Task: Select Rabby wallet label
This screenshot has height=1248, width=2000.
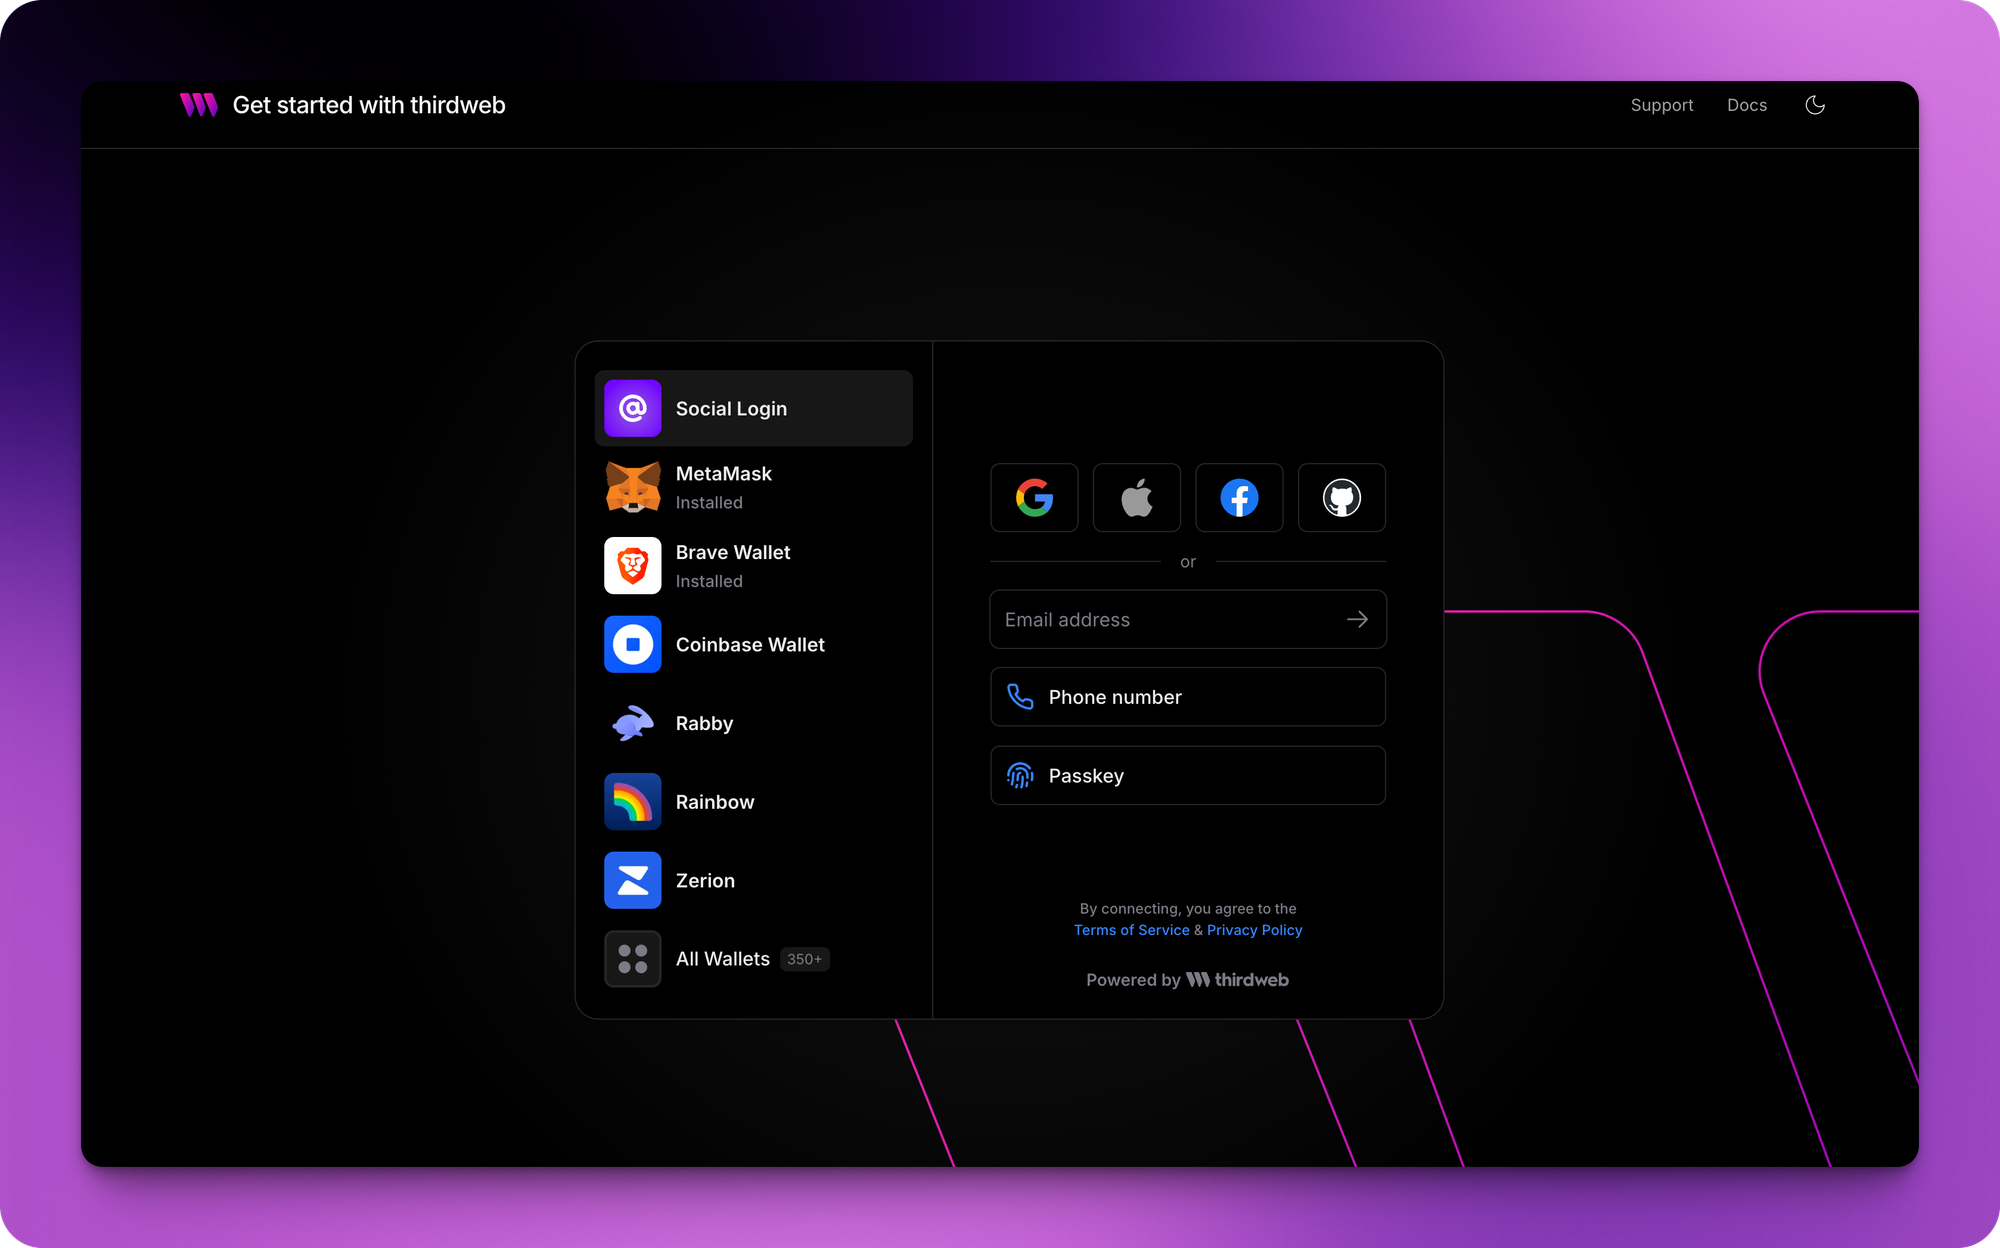Action: tap(704, 724)
